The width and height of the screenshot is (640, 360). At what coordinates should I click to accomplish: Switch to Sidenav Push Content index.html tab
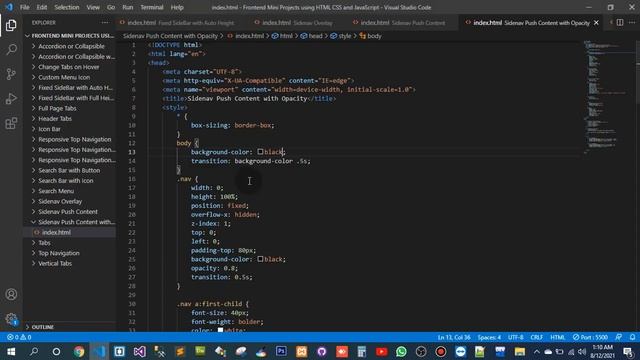coord(403,23)
